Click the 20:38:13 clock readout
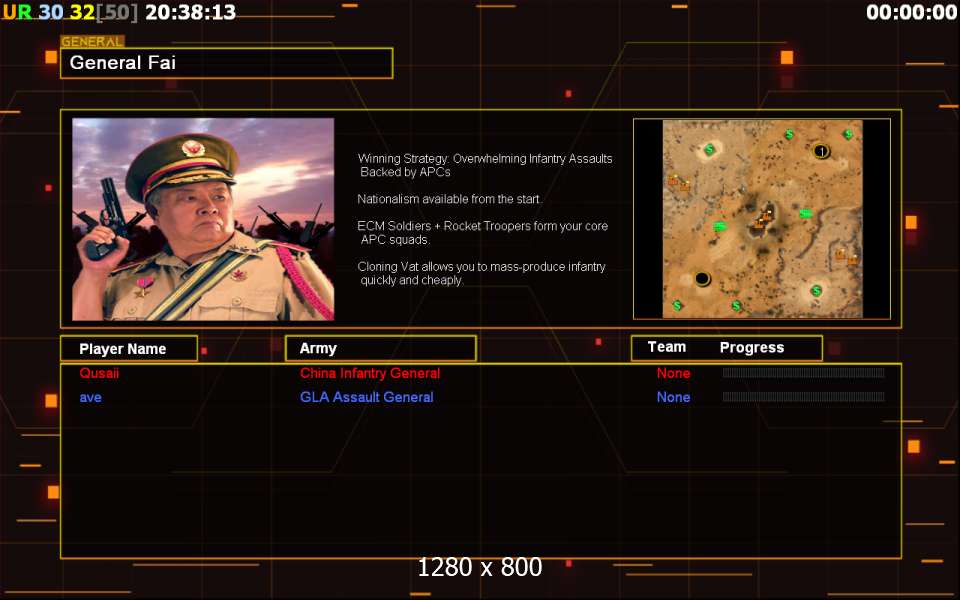 point(190,12)
